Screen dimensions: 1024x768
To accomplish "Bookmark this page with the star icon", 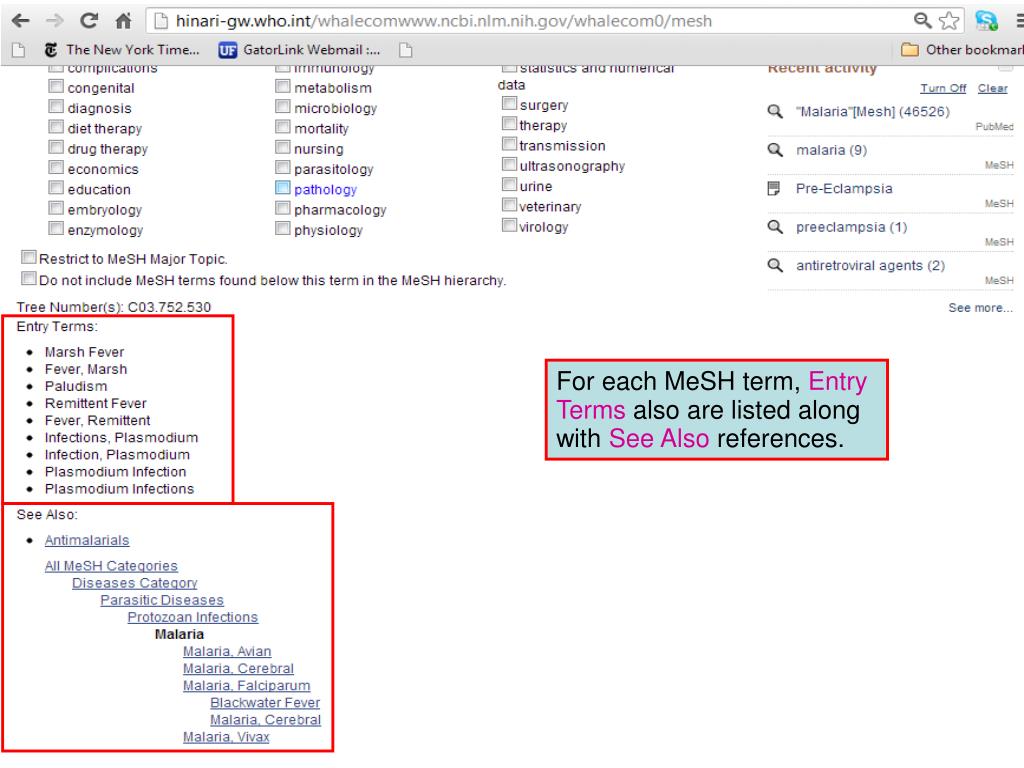I will 949,21.
